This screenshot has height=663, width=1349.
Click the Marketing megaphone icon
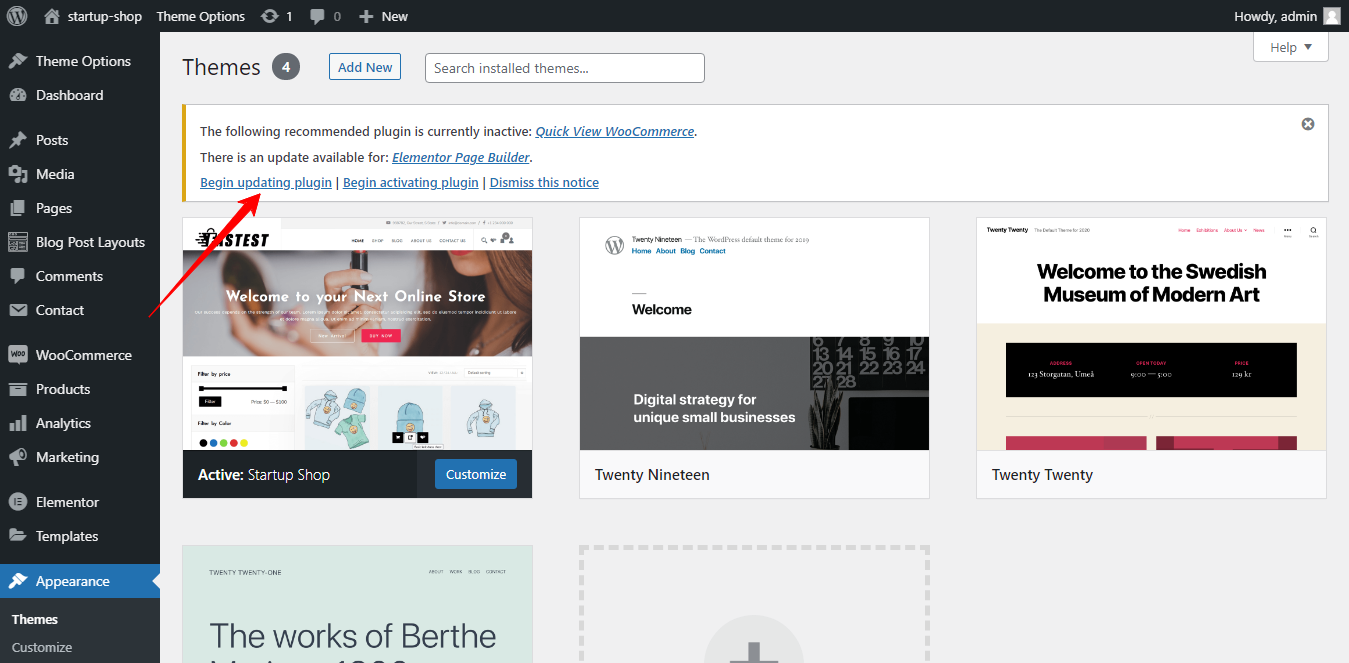(18, 457)
